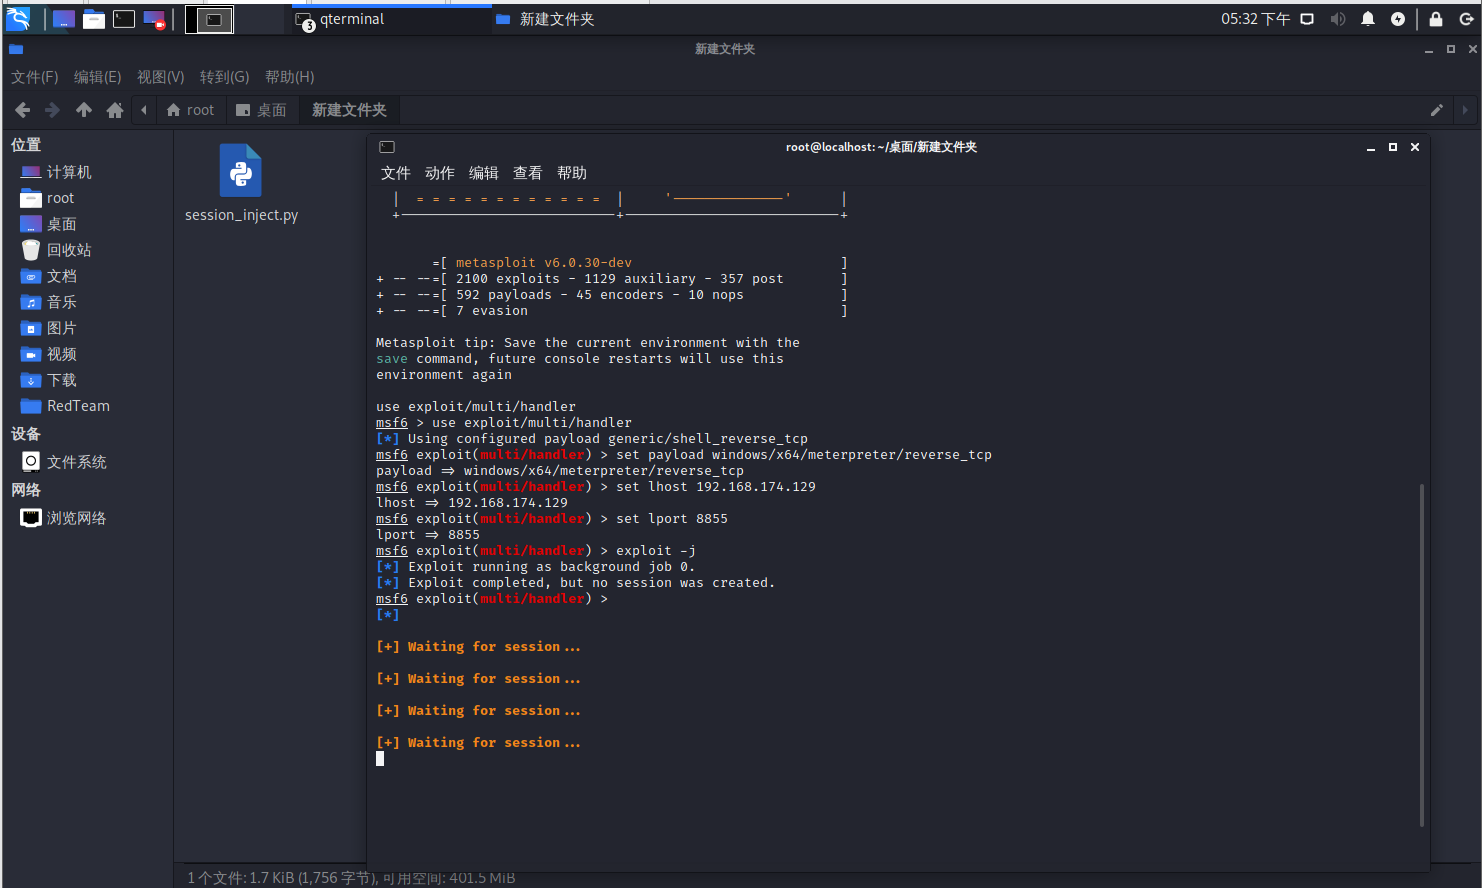Click the file manager status bar text

click(351, 878)
